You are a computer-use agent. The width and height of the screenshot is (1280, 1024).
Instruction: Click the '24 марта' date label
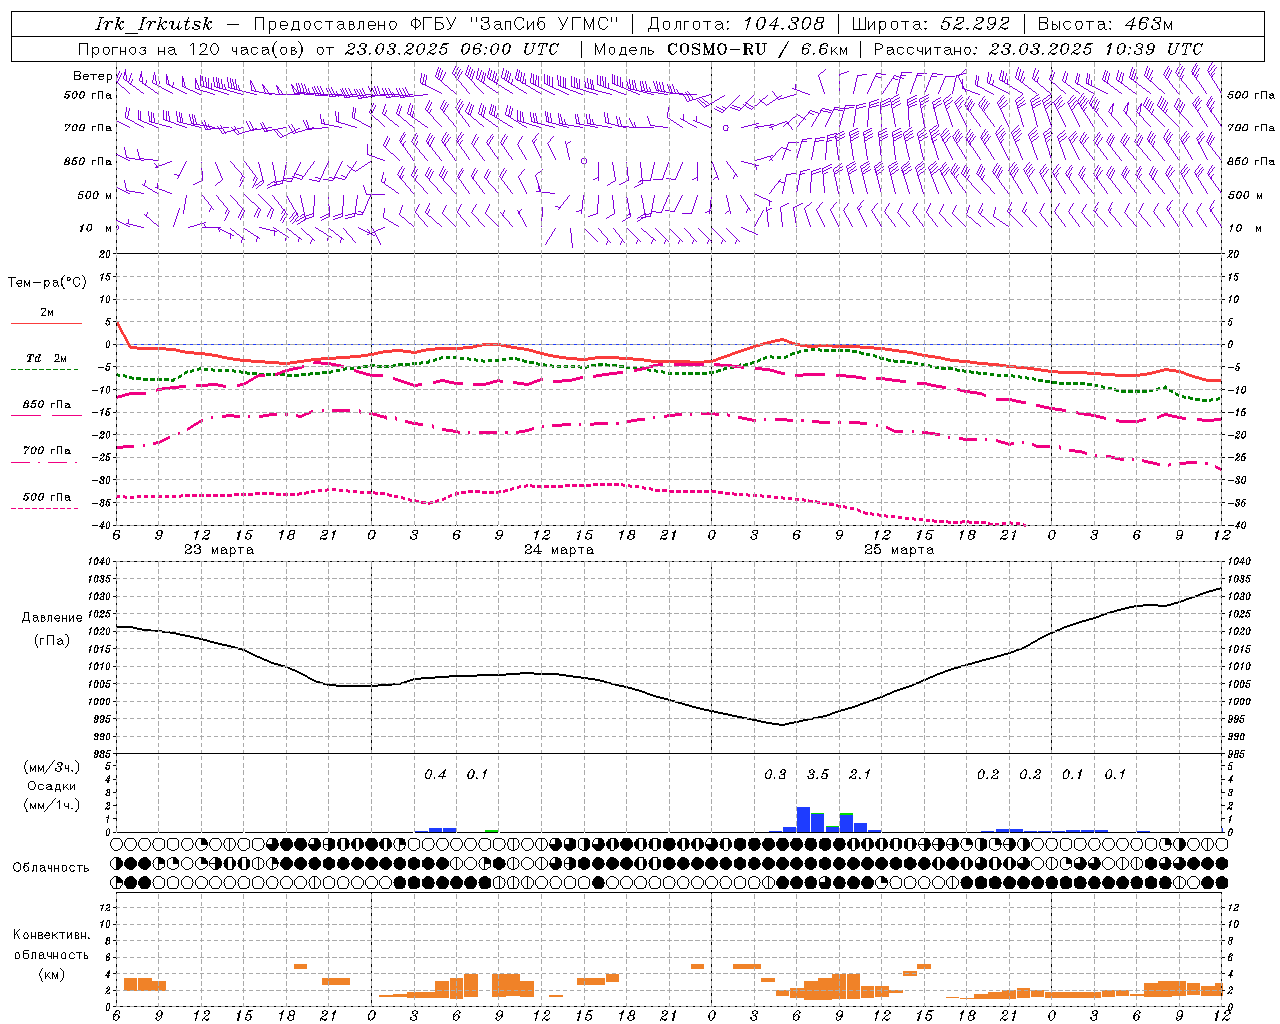(x=559, y=550)
